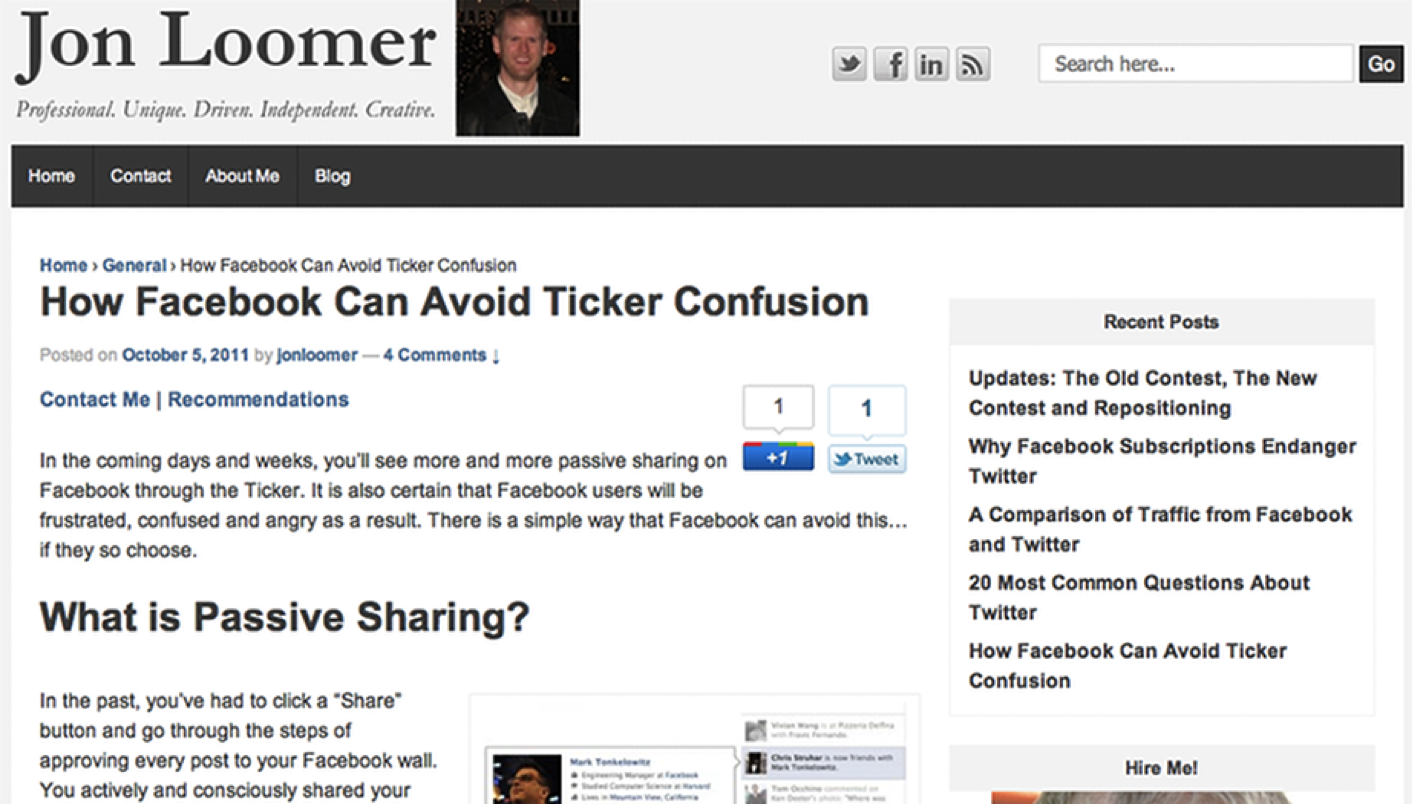Image resolution: width=1413 pixels, height=805 pixels.
Task: Click the Jon Loomer site title
Action: click(x=227, y=47)
